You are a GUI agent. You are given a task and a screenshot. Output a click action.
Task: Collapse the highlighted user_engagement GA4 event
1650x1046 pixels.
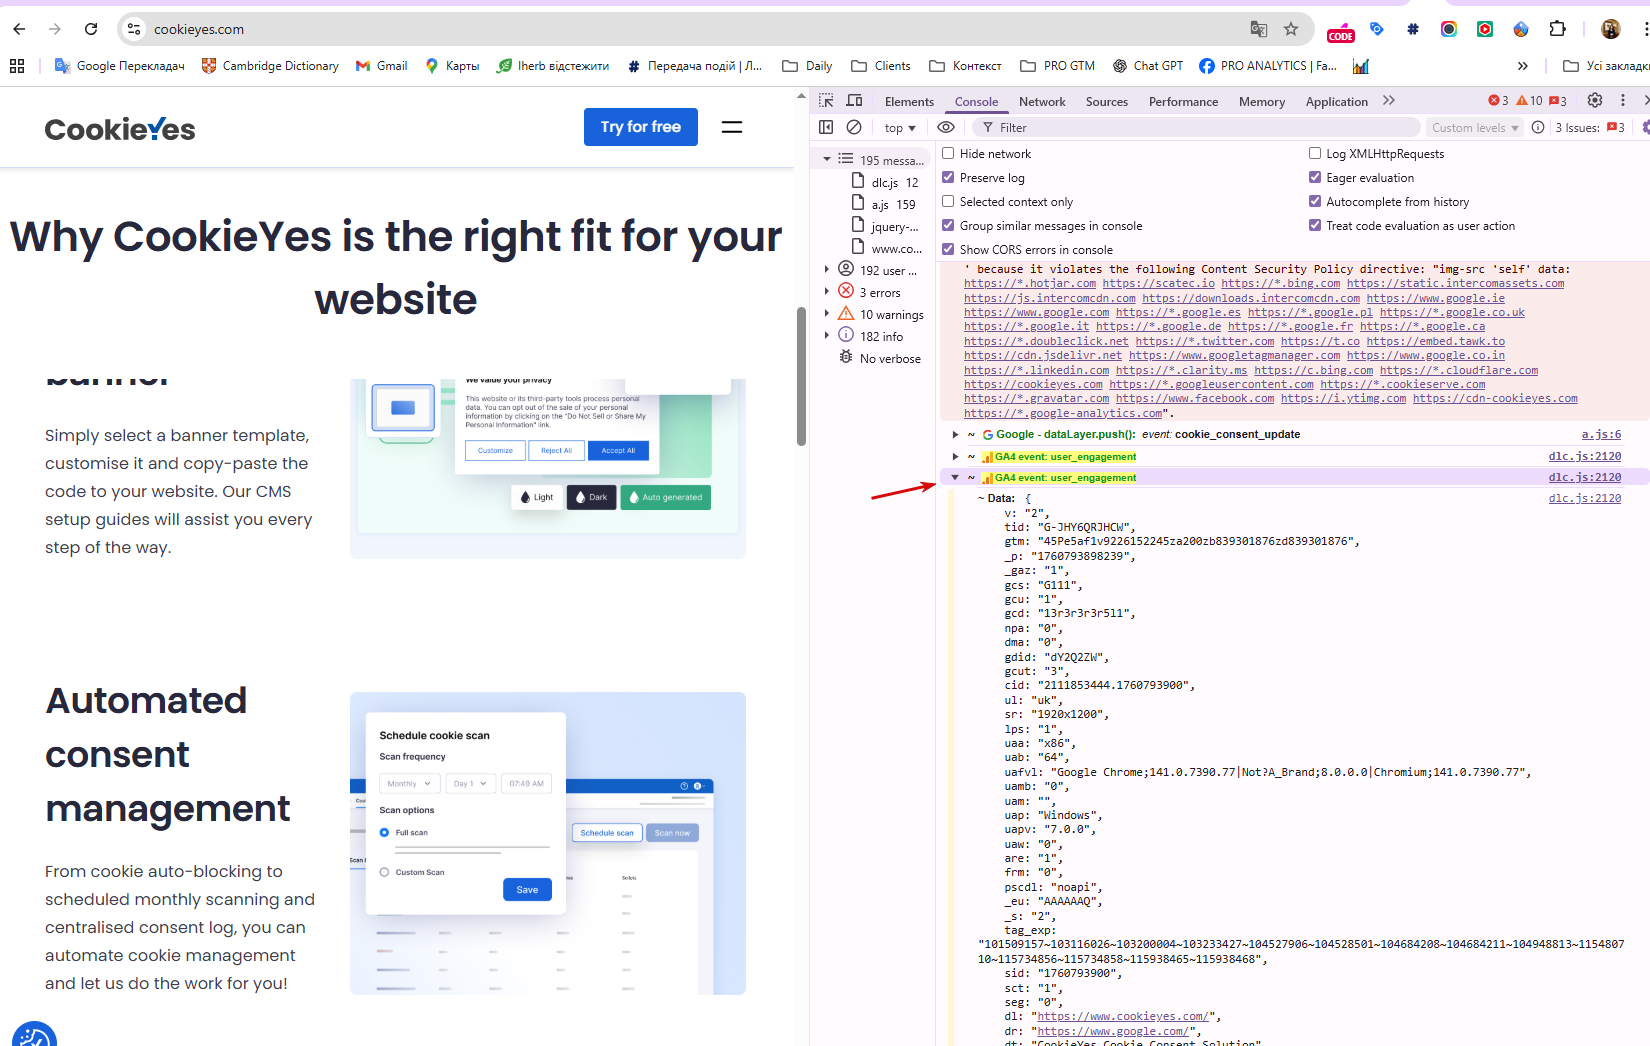click(x=956, y=477)
